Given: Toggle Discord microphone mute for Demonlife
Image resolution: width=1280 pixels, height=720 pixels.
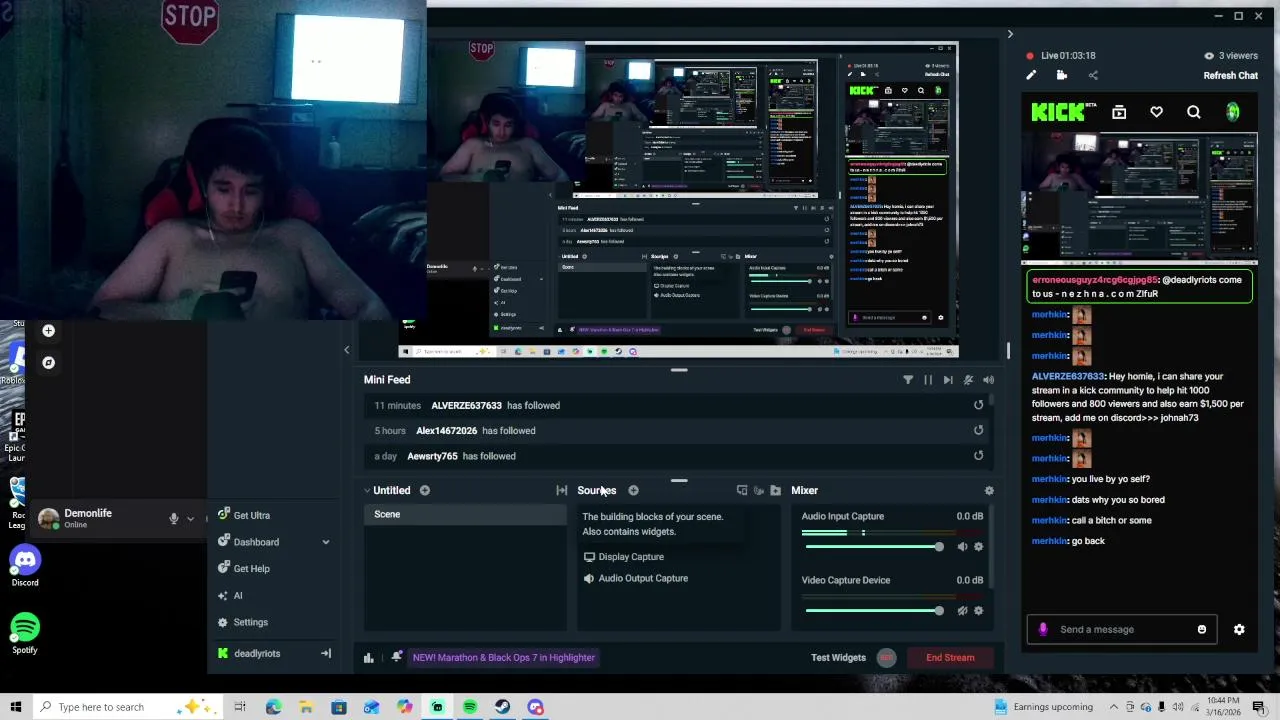Looking at the screenshot, I should click(x=173, y=518).
